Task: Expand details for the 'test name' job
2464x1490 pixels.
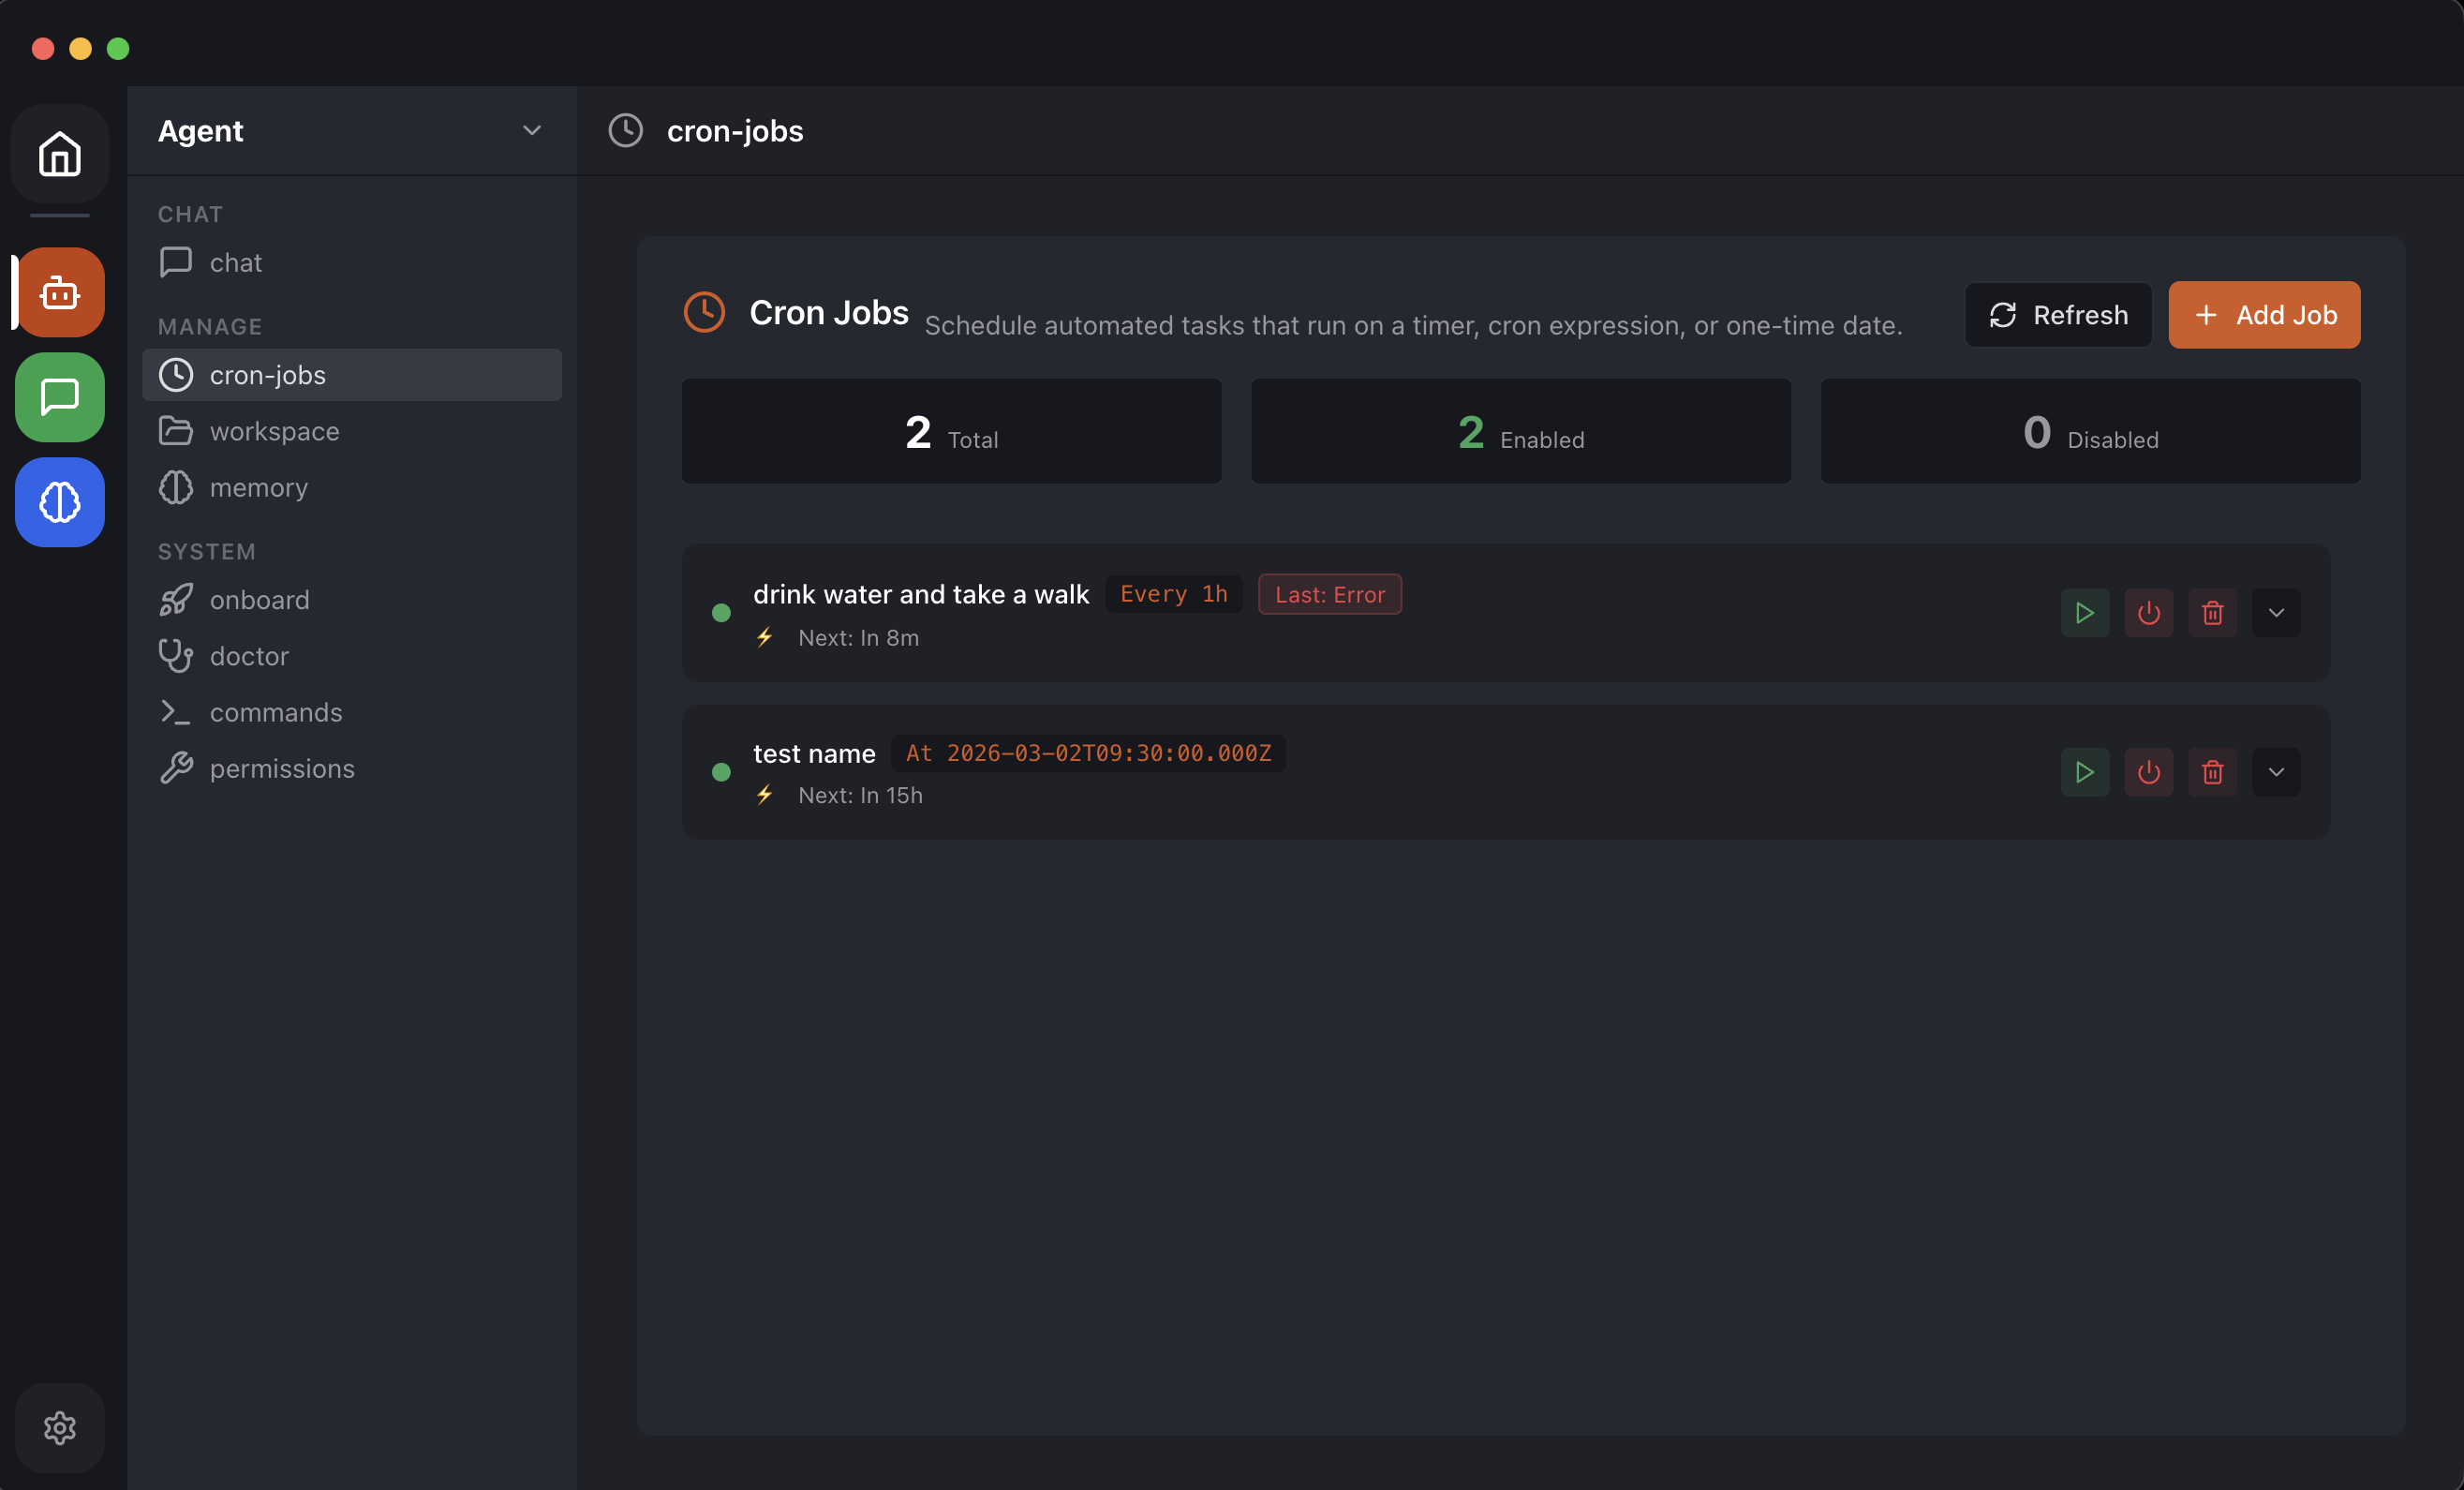Action: coord(2277,772)
